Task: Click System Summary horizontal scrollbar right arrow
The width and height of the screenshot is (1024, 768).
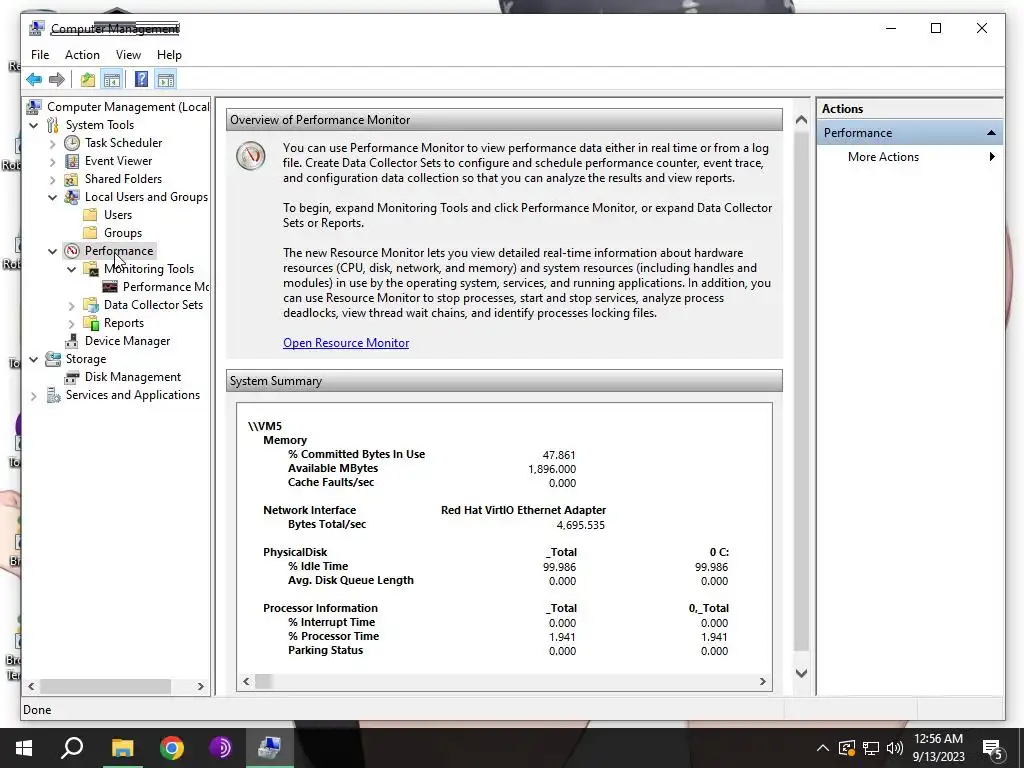Action: coord(762,681)
